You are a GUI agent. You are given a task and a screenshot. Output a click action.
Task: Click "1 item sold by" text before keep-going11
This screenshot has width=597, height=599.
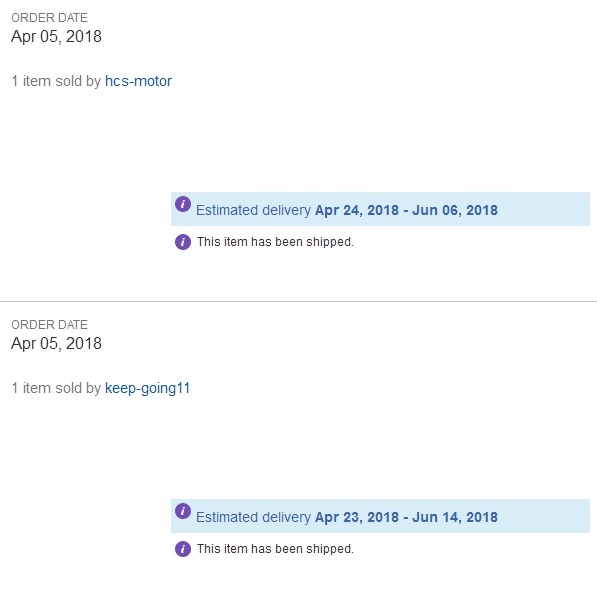[56, 388]
